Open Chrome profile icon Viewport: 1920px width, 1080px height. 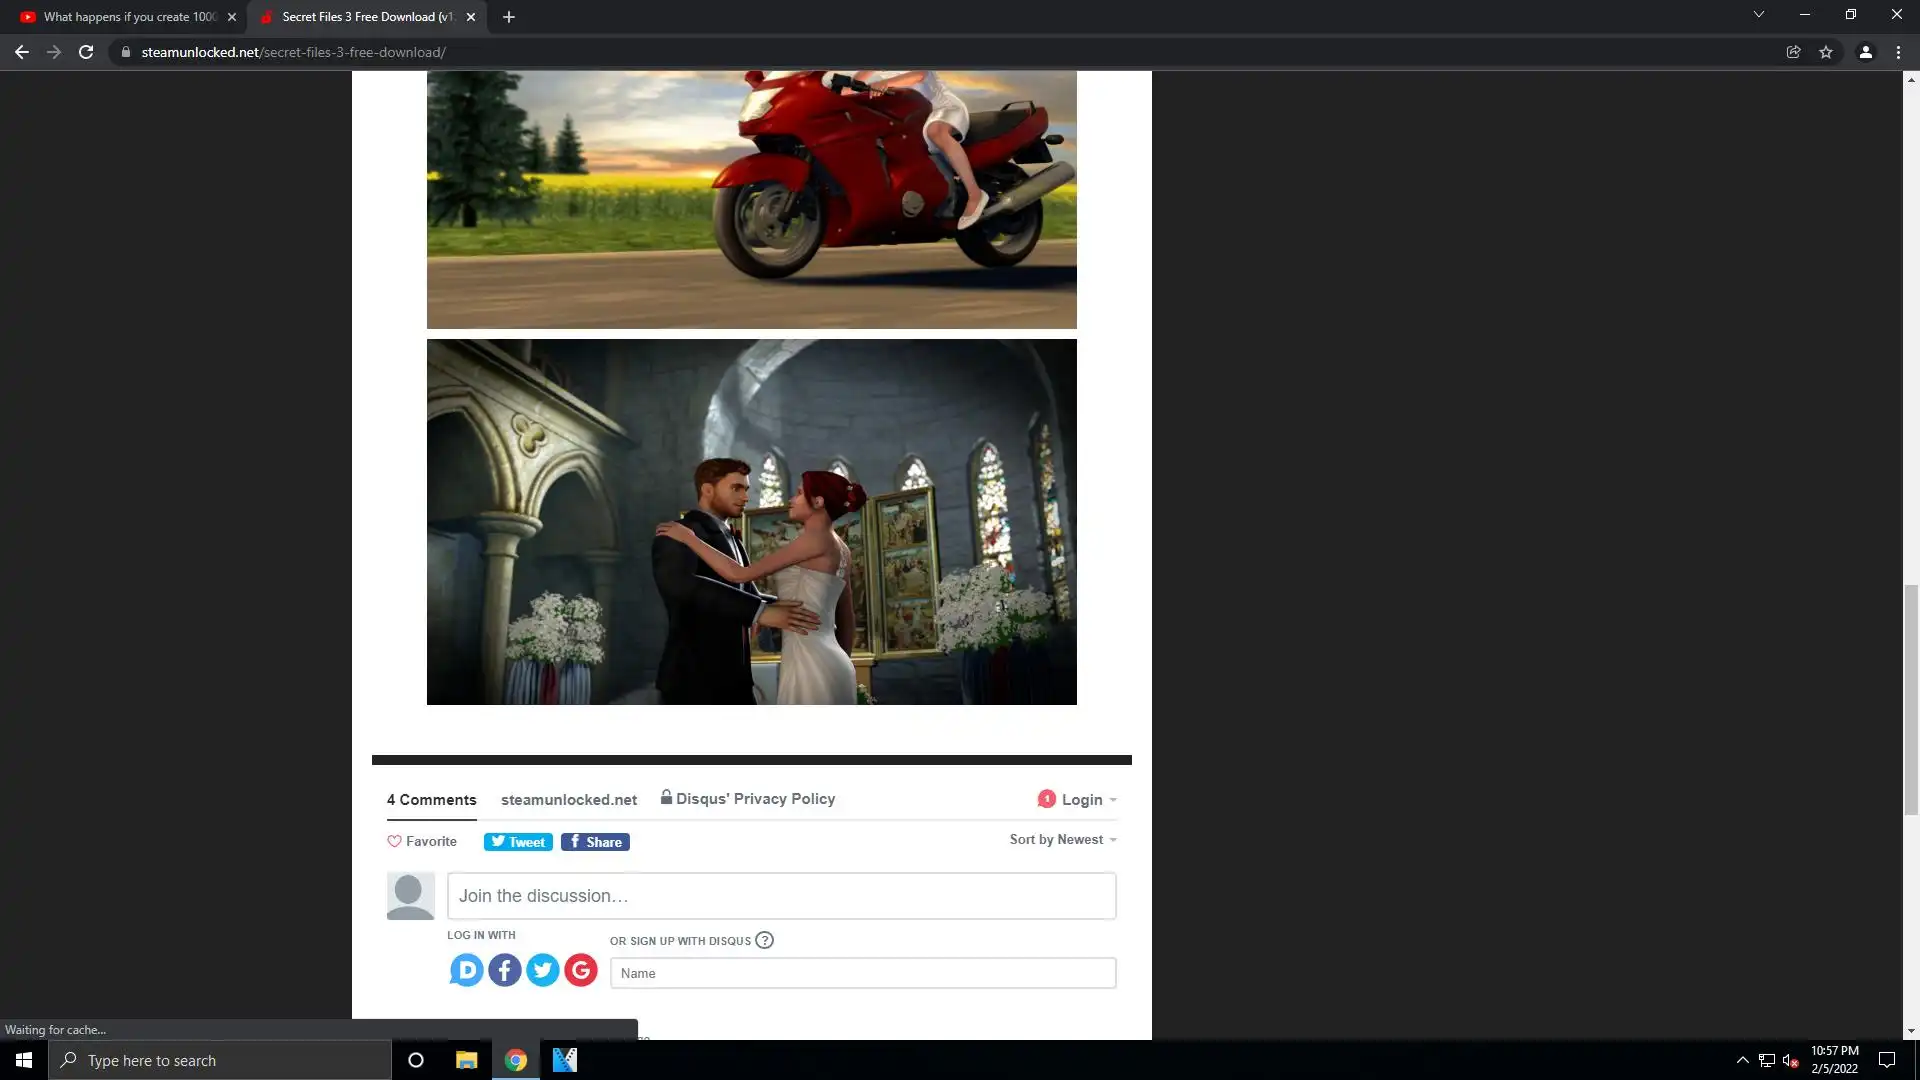(x=1865, y=52)
